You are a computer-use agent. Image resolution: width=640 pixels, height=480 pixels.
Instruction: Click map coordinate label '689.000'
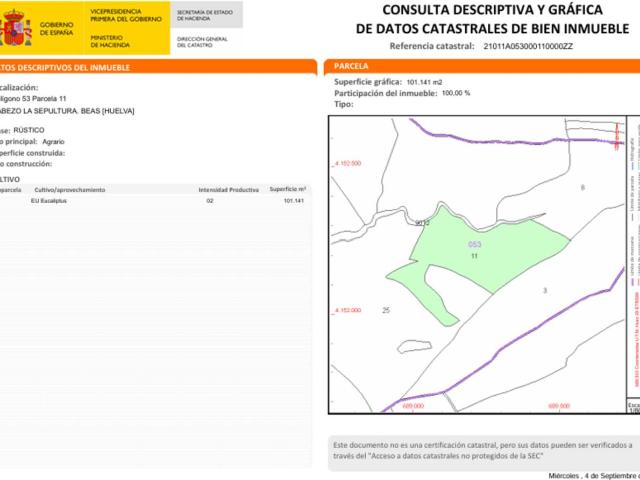(x=413, y=406)
